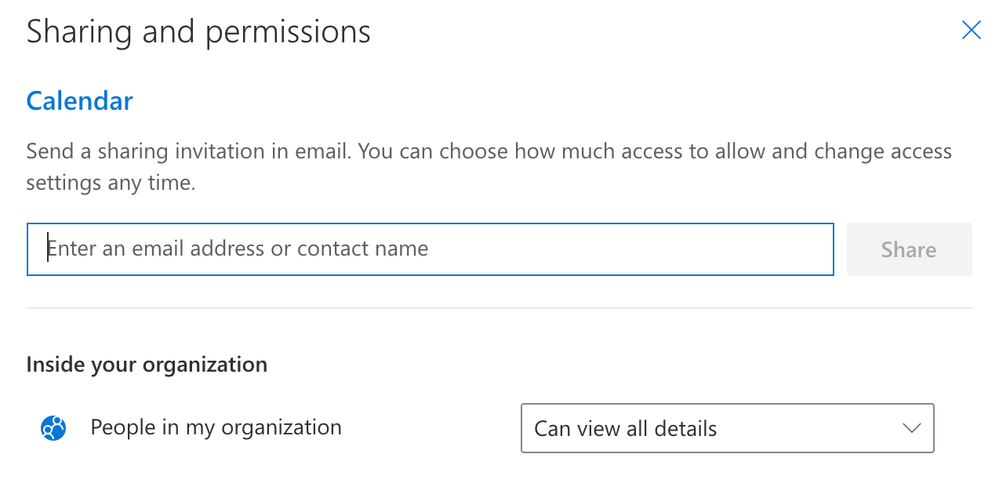
Task: Close the Sharing and permissions dialog
Action: pyautogui.click(x=971, y=30)
